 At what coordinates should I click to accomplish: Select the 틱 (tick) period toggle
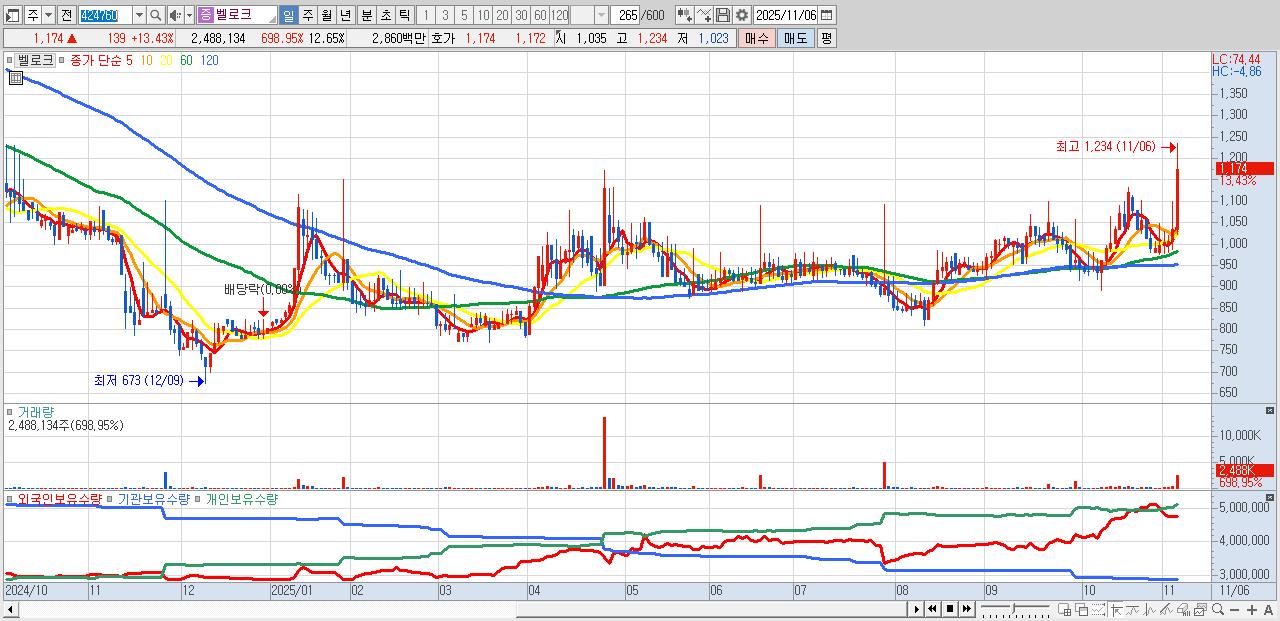click(404, 15)
